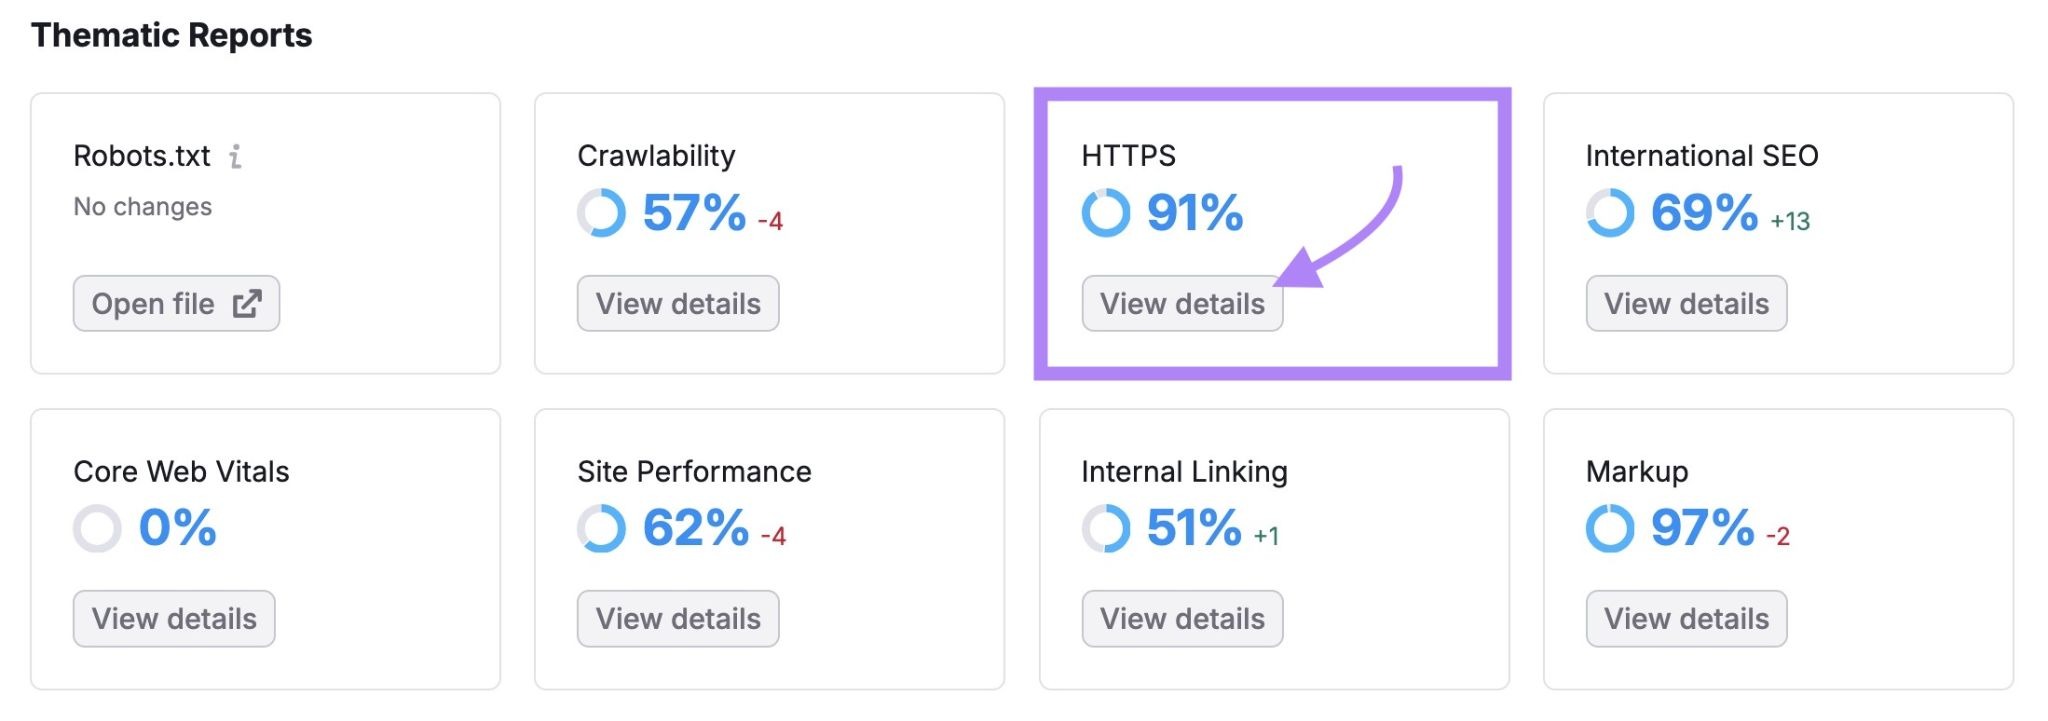This screenshot has height=721, width=2048.
Task: View details for the HTTPS report
Action: pos(1181,303)
